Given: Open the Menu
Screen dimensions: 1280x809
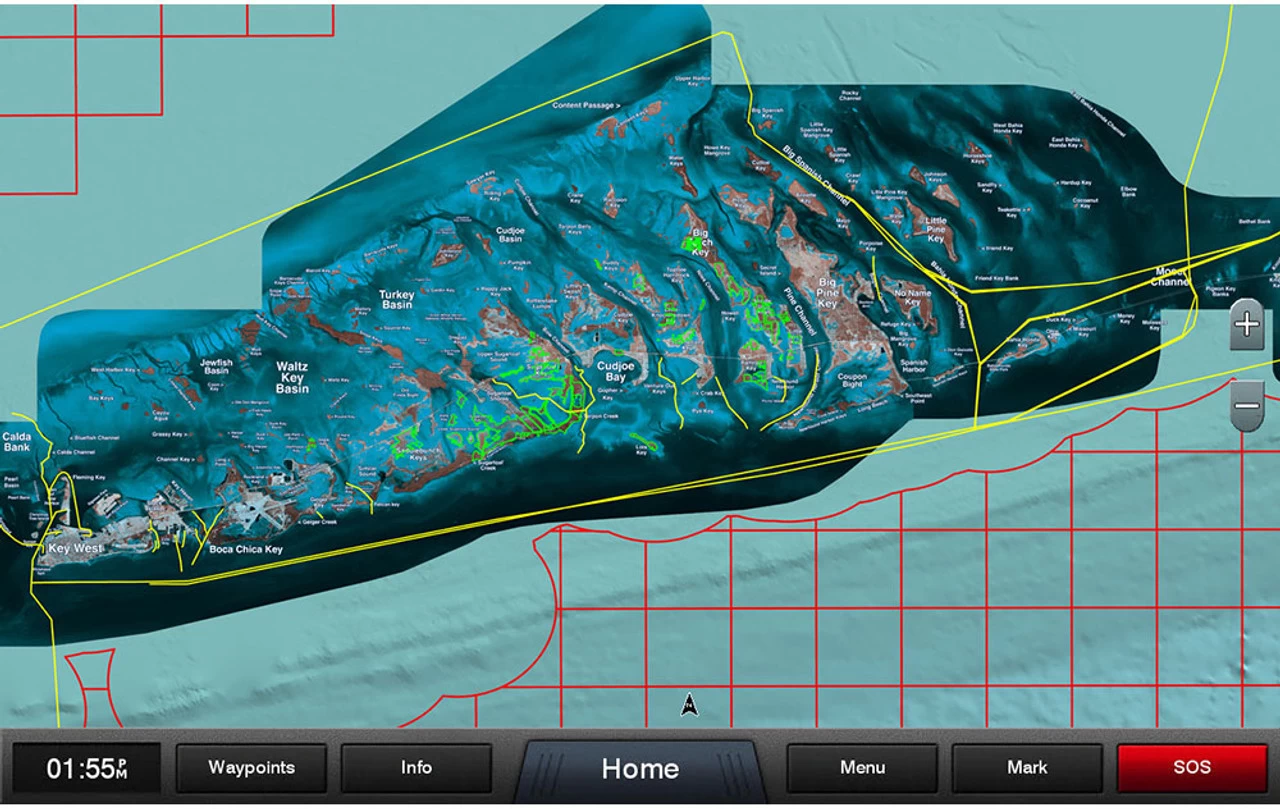Looking at the screenshot, I should pyautogui.click(x=861, y=768).
